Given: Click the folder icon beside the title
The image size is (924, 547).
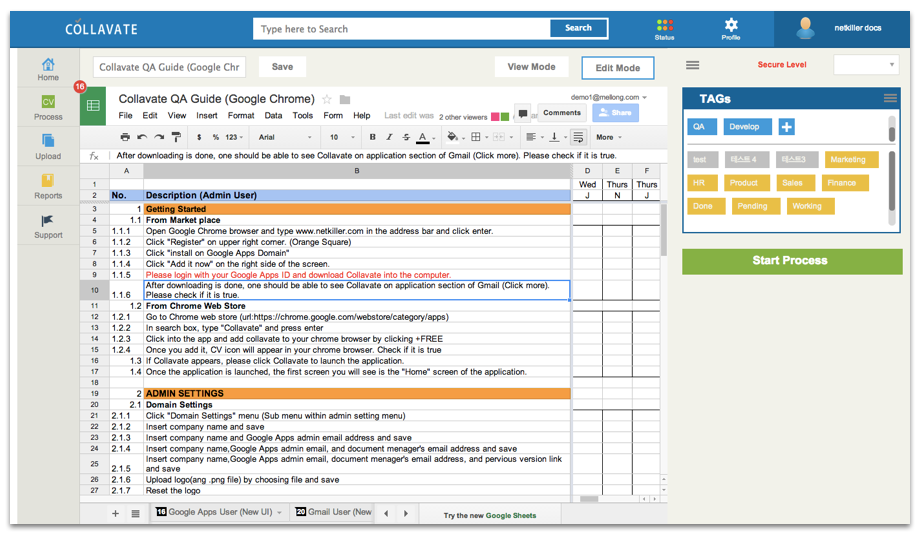Looking at the screenshot, I should [345, 99].
